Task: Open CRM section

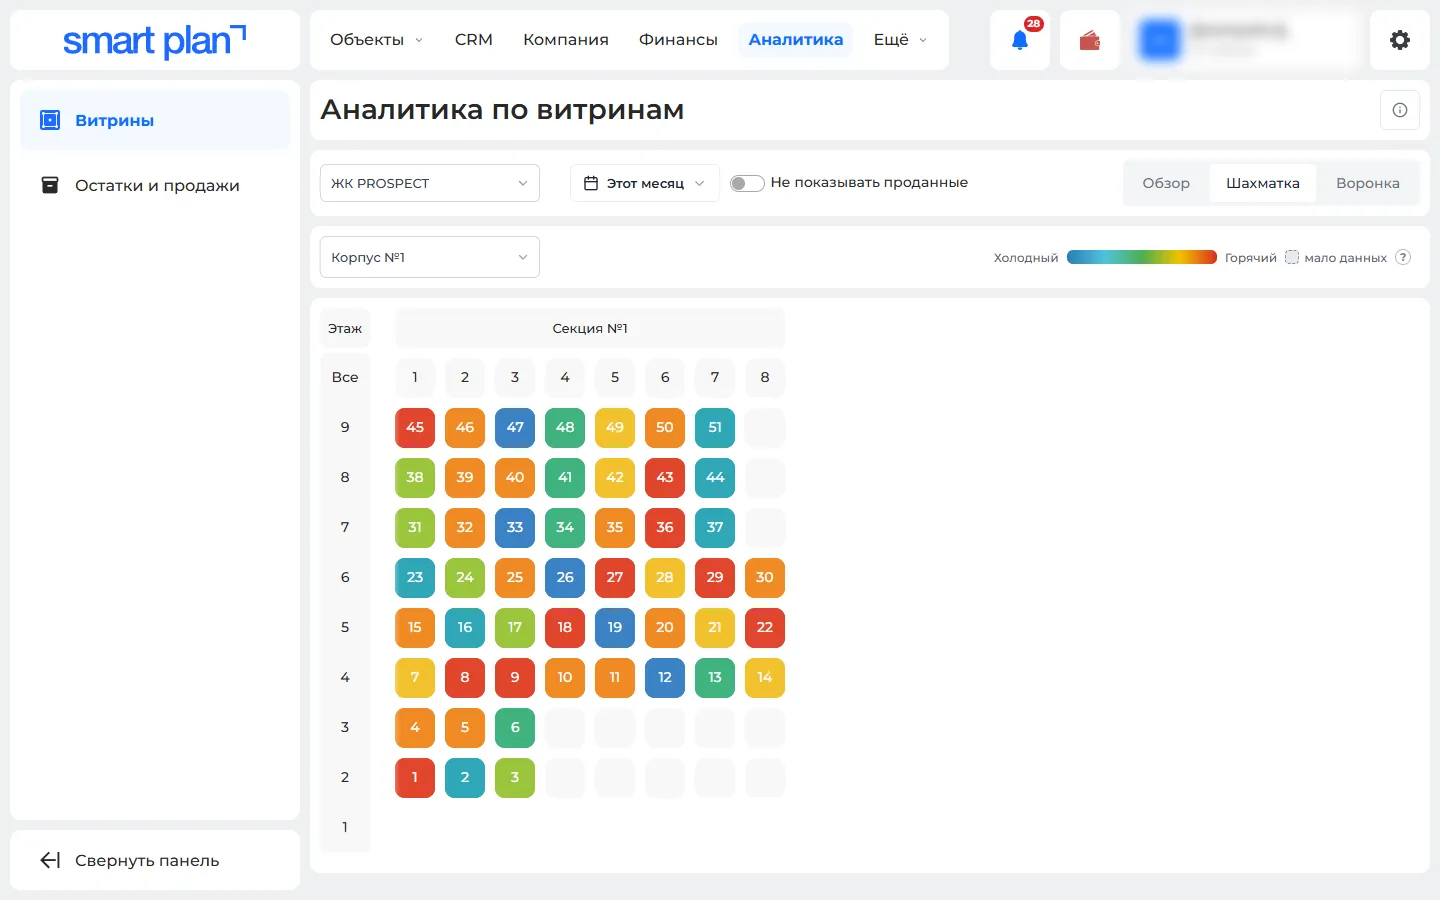Action: click(474, 40)
